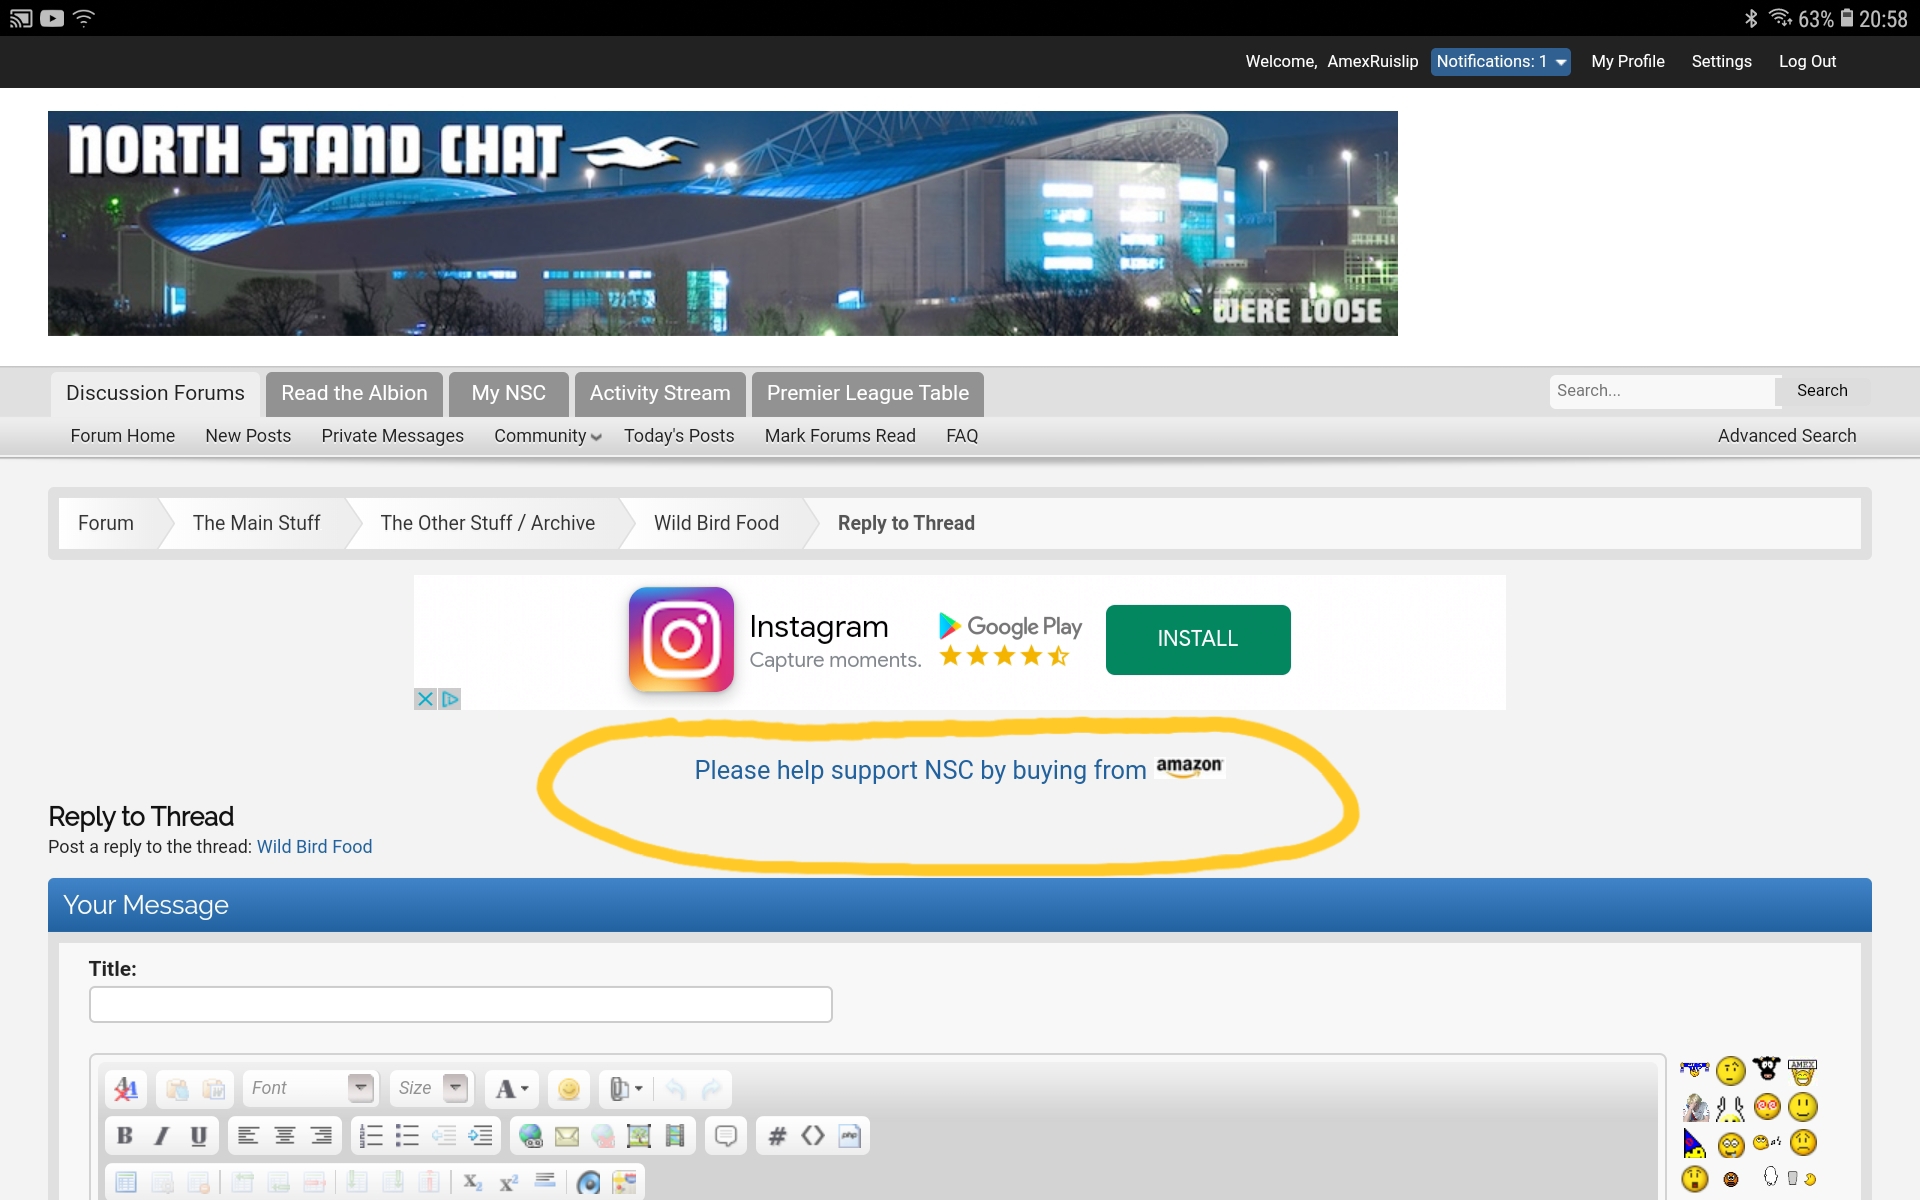
Task: Click the Paste as plain text icon
Action: (177, 1089)
